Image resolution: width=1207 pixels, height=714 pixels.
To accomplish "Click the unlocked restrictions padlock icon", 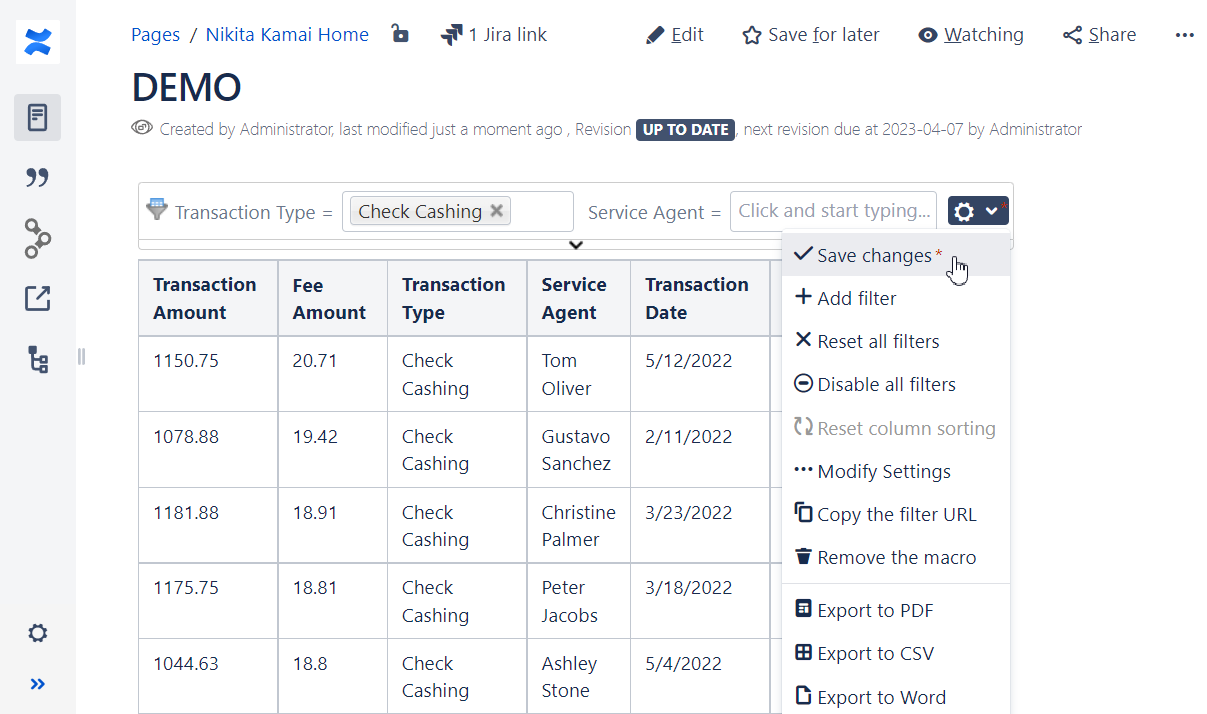I will point(400,33).
